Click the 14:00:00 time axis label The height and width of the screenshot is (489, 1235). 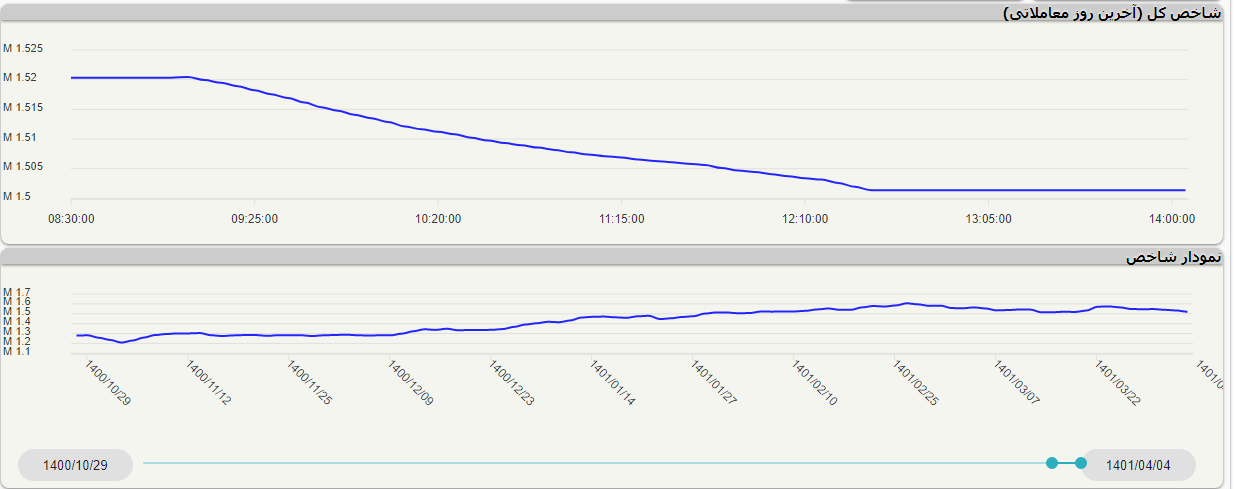click(1171, 218)
